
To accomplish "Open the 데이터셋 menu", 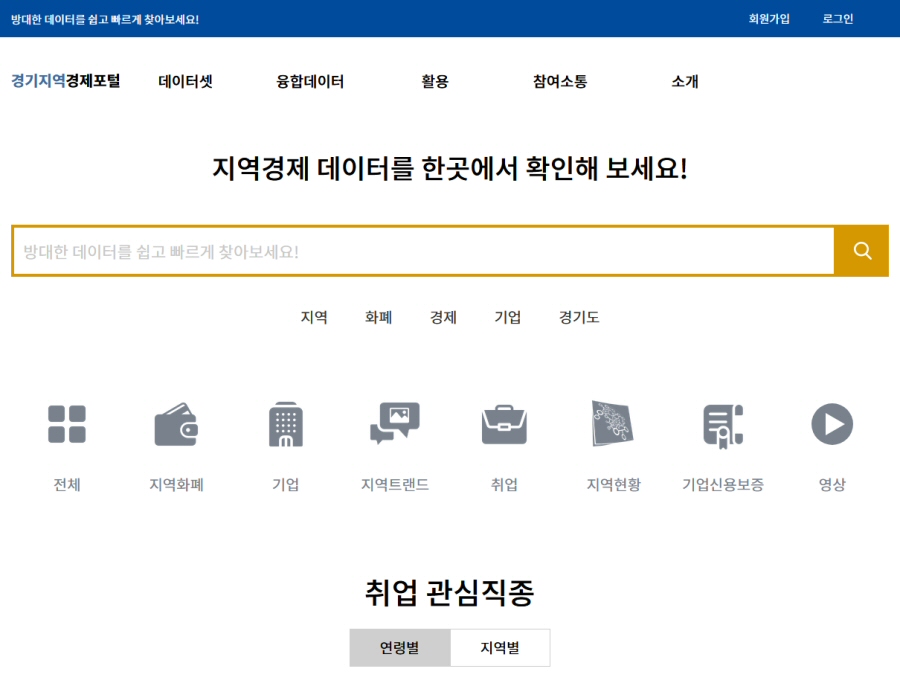I will 185,81.
